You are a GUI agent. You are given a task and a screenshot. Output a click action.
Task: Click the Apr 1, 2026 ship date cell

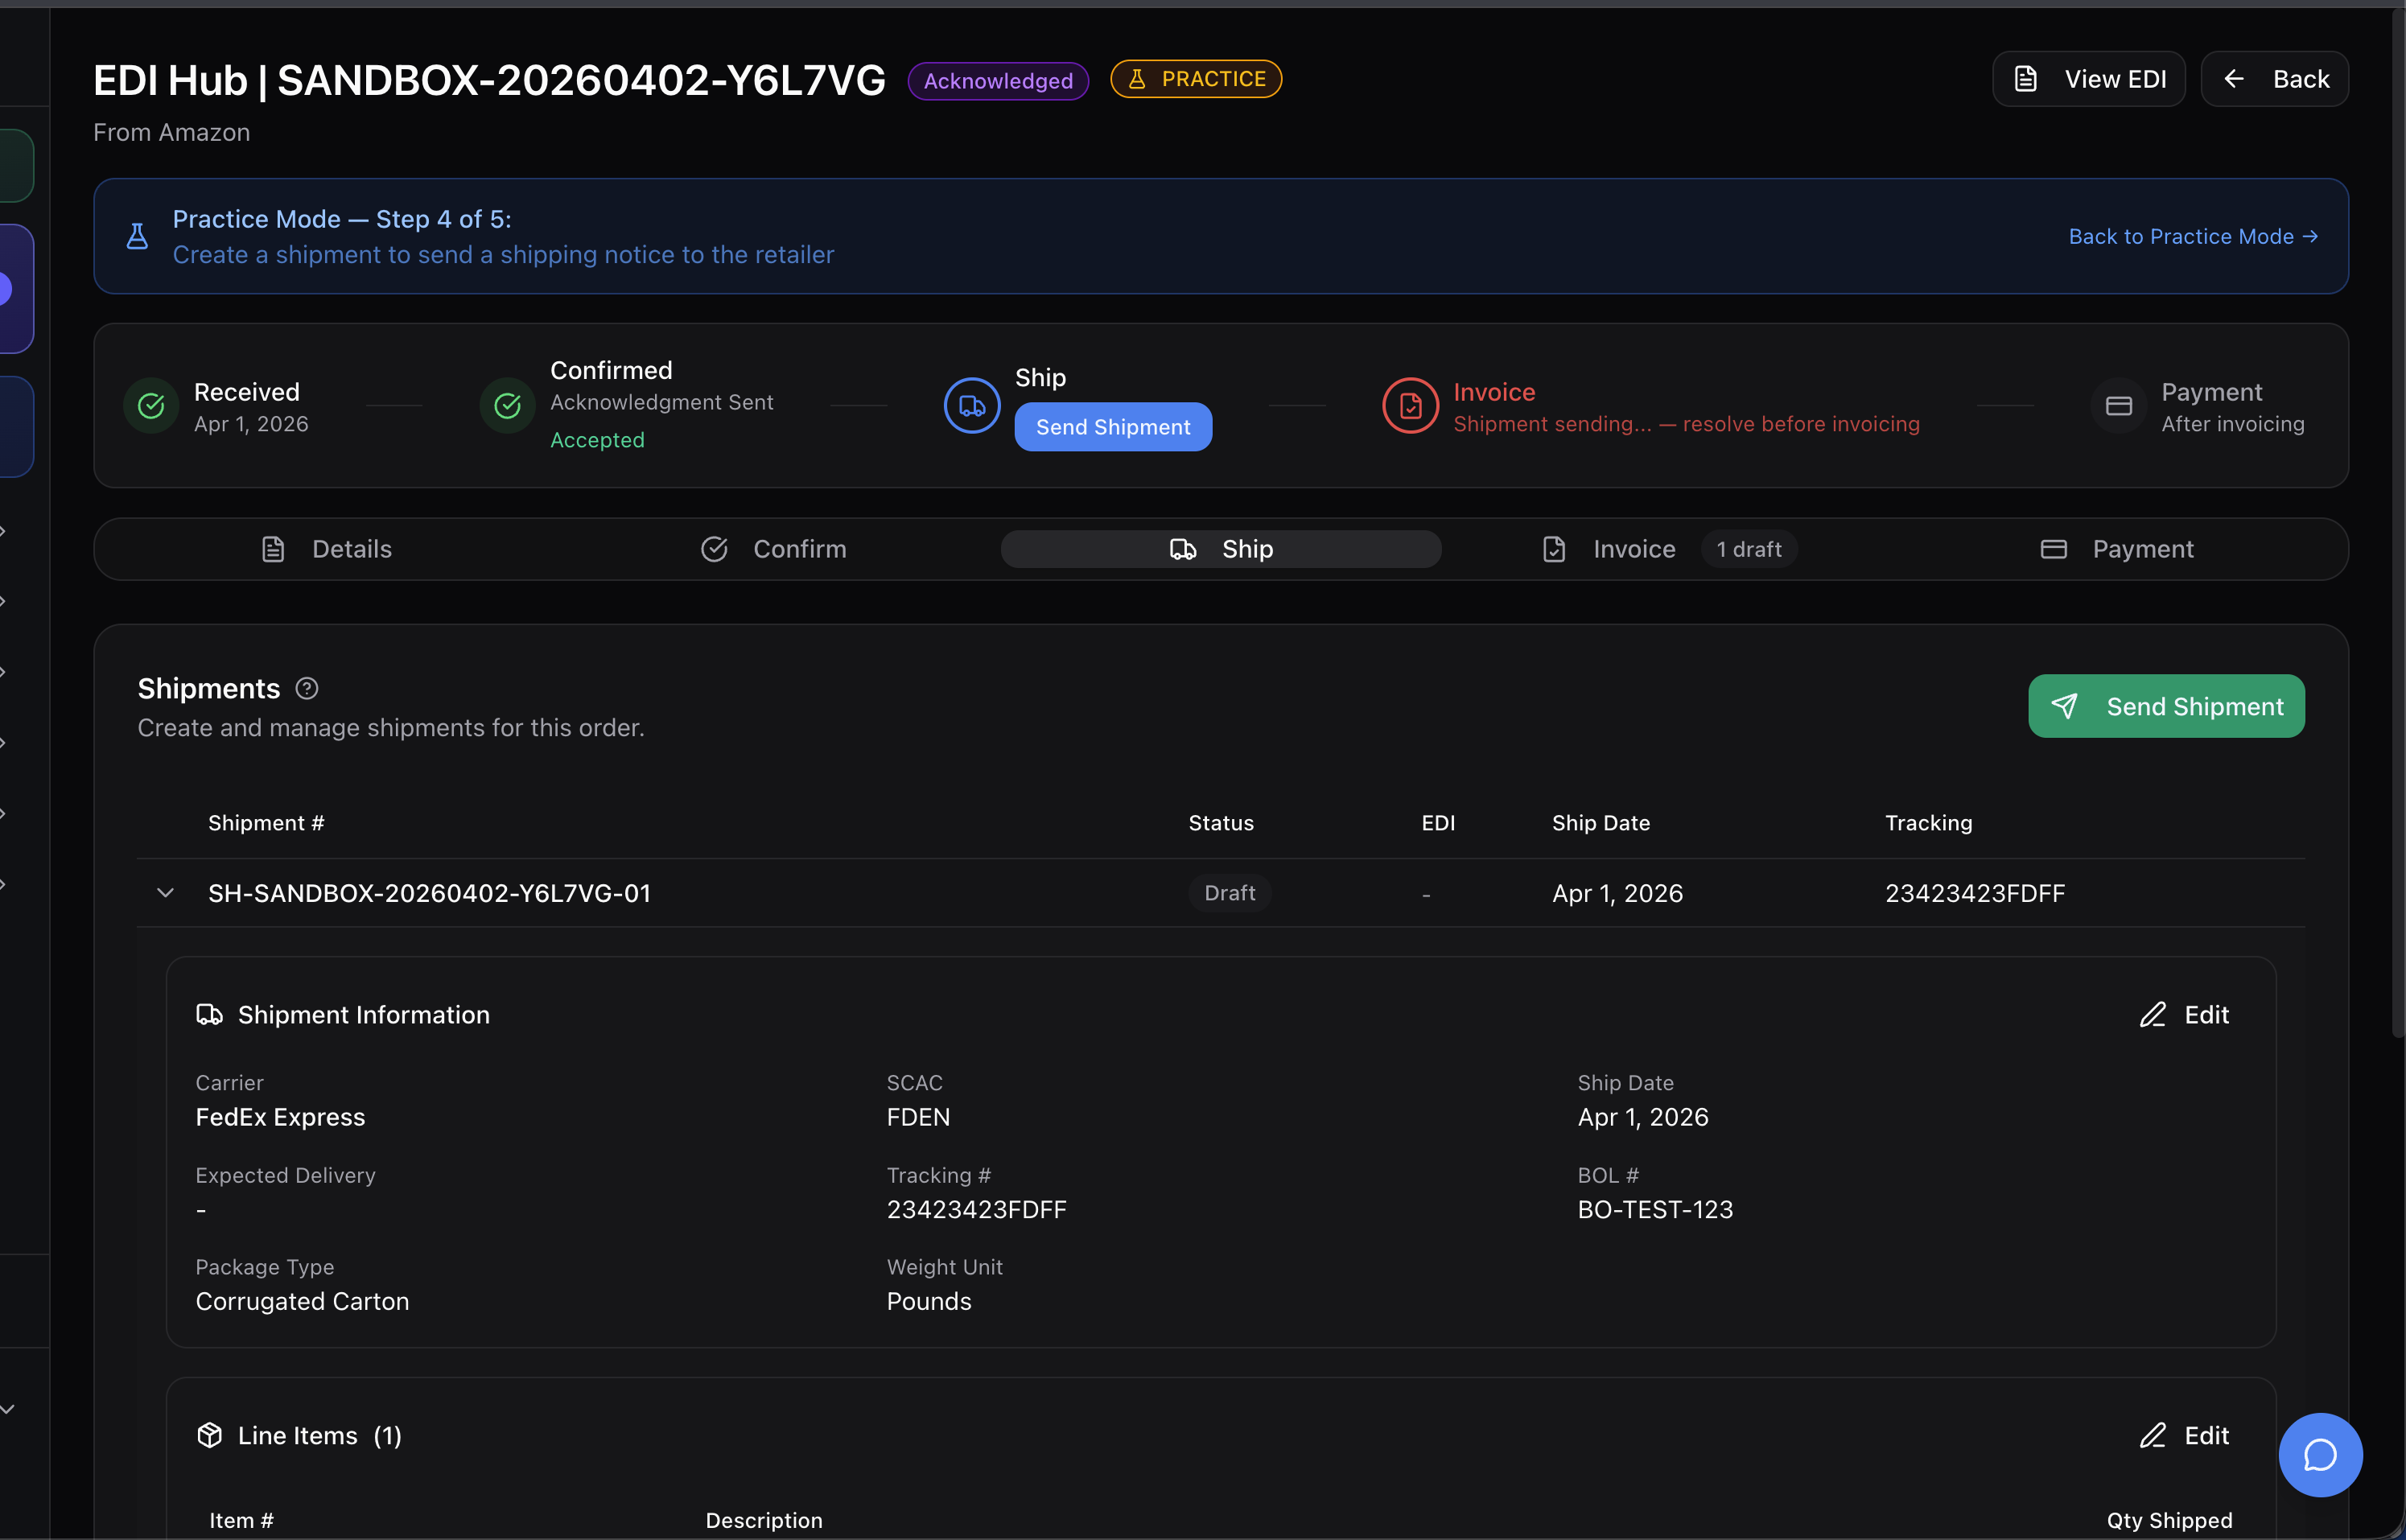click(x=1617, y=893)
